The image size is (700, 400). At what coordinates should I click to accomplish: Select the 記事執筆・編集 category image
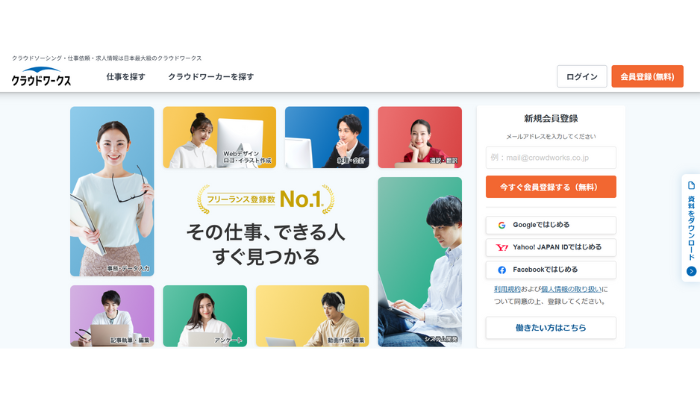tap(112, 316)
